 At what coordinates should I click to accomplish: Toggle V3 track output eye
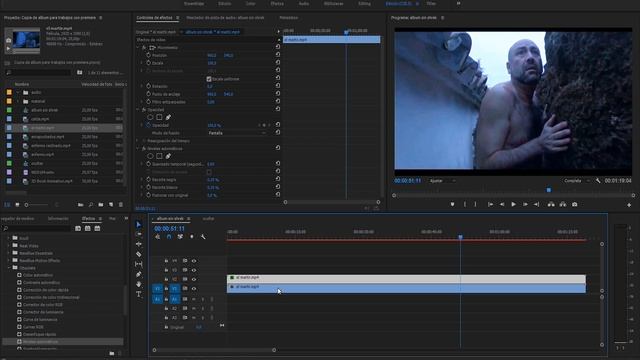(194, 270)
